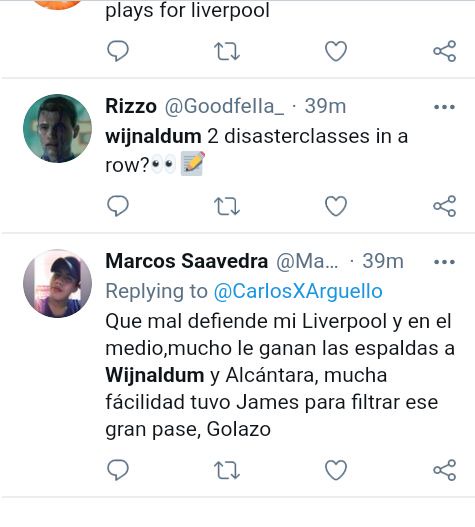Image resolution: width=475 pixels, height=527 pixels.
Task: Reply to the 'plays for liverpool' tweet
Action: [x=118, y=51]
